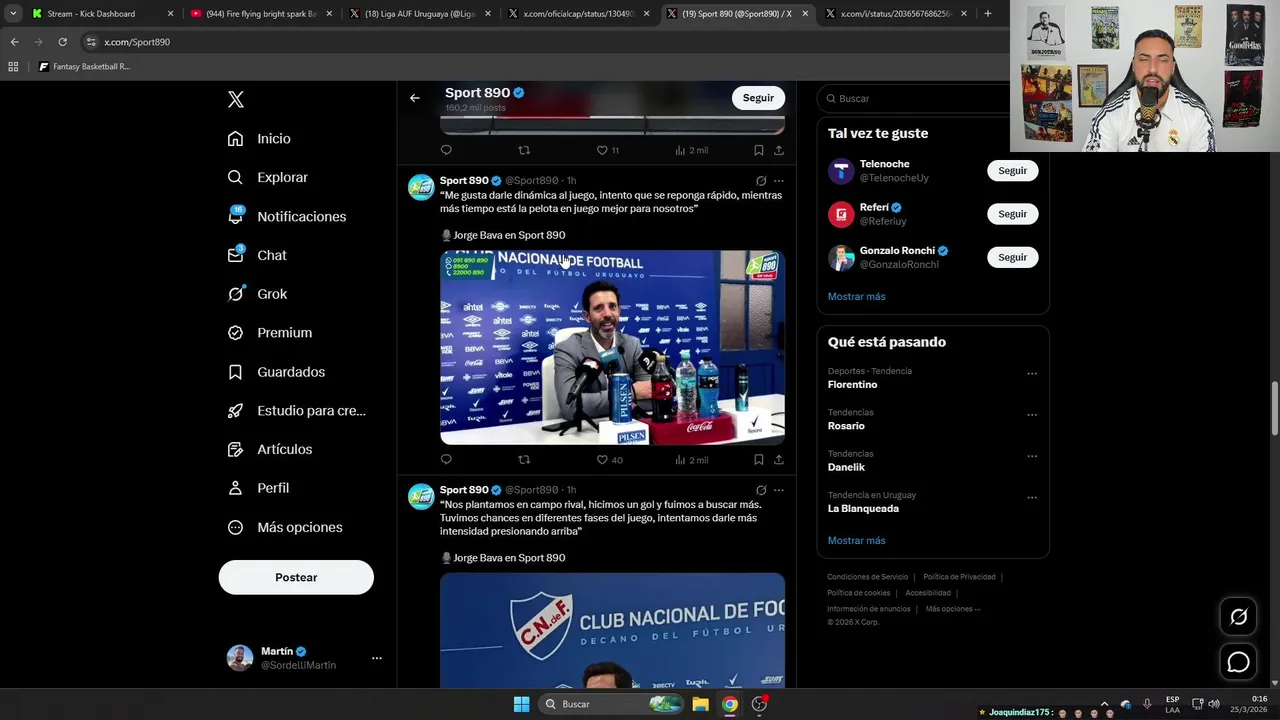The image size is (1280, 720).
Task: Click Mostrar más under Qué está pasando
Action: point(856,540)
